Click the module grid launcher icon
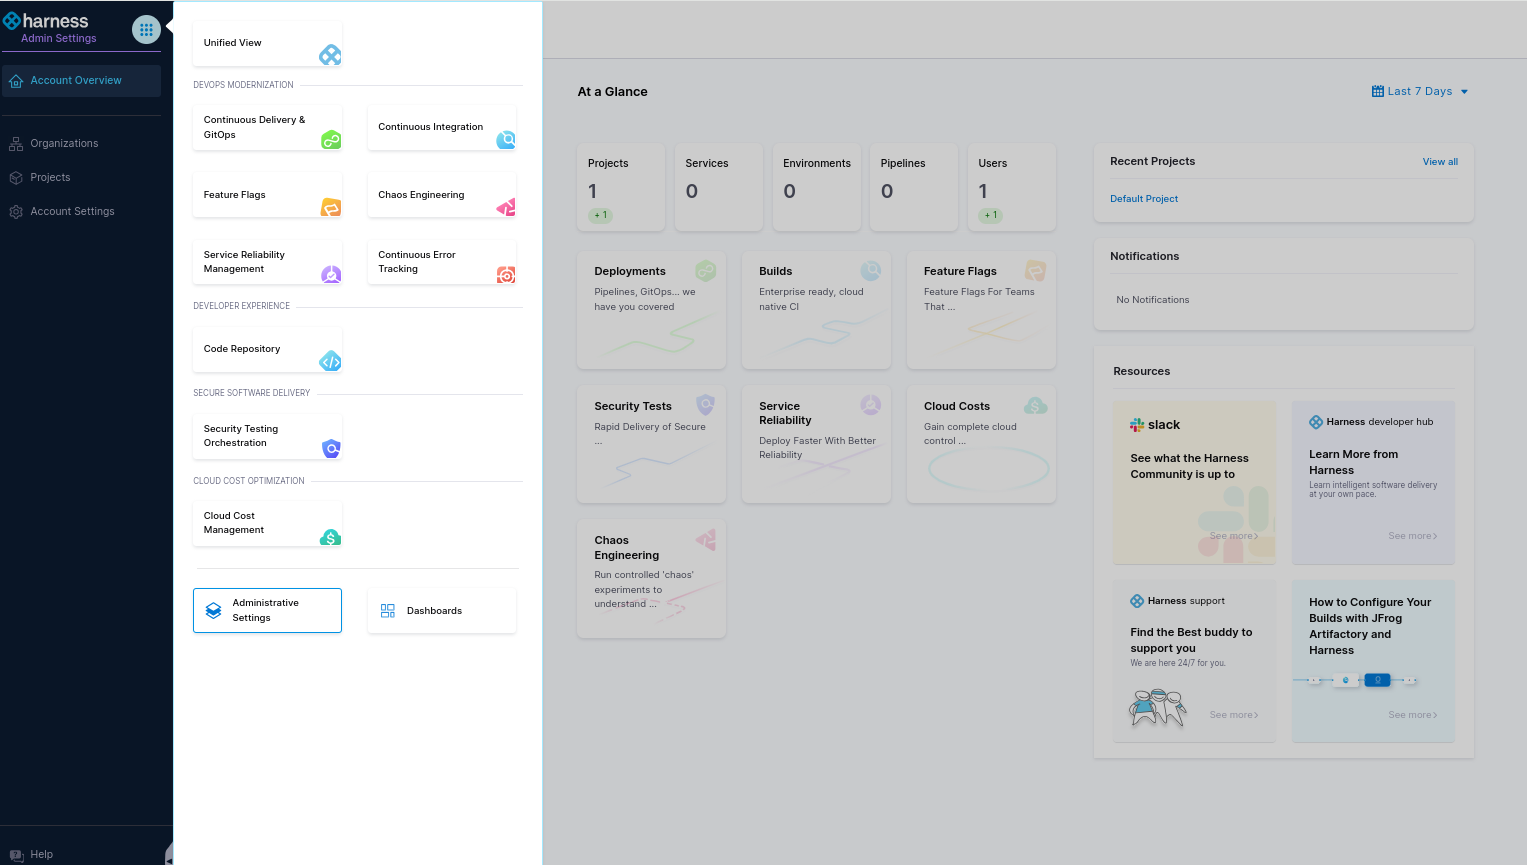The image size is (1527, 865). pos(146,30)
